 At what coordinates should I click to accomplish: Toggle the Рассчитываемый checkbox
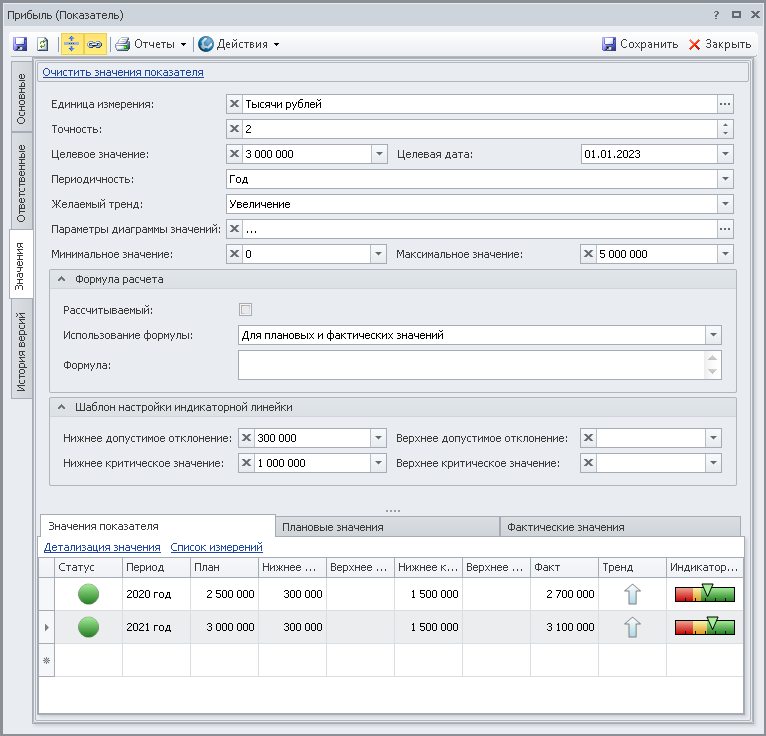tap(245, 310)
